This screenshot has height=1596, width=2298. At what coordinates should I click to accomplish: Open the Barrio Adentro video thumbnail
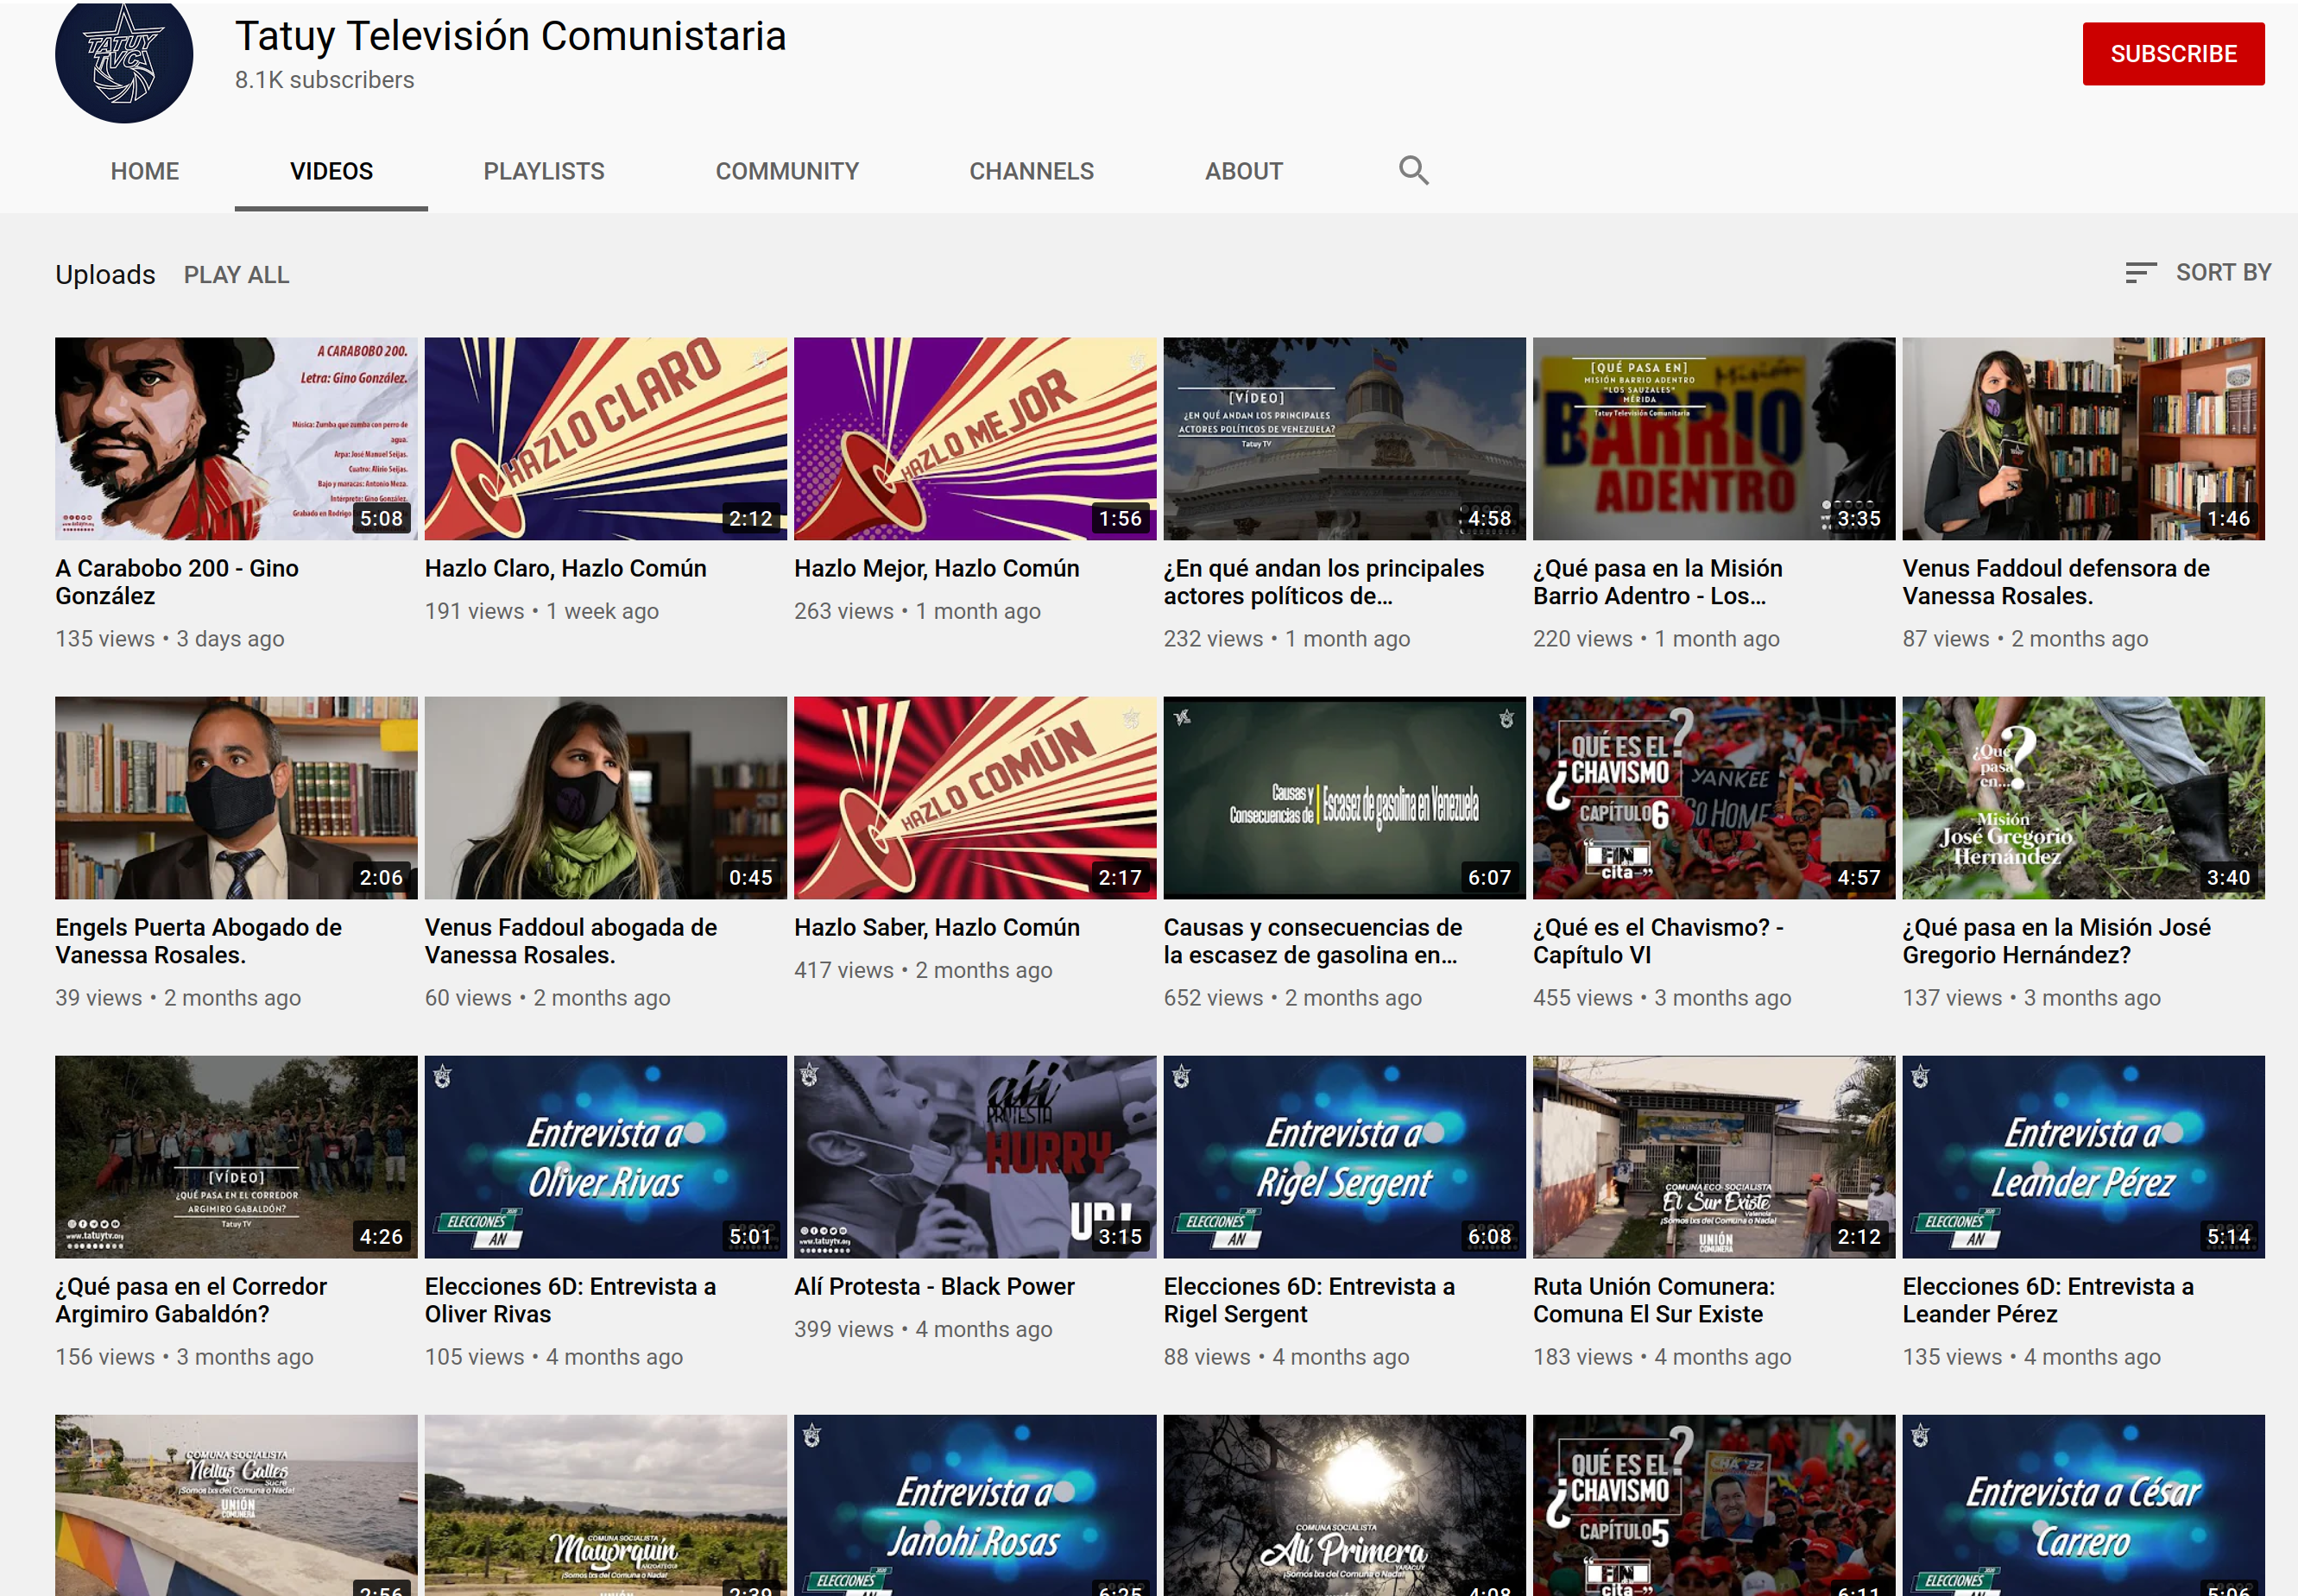pyautogui.click(x=1714, y=439)
